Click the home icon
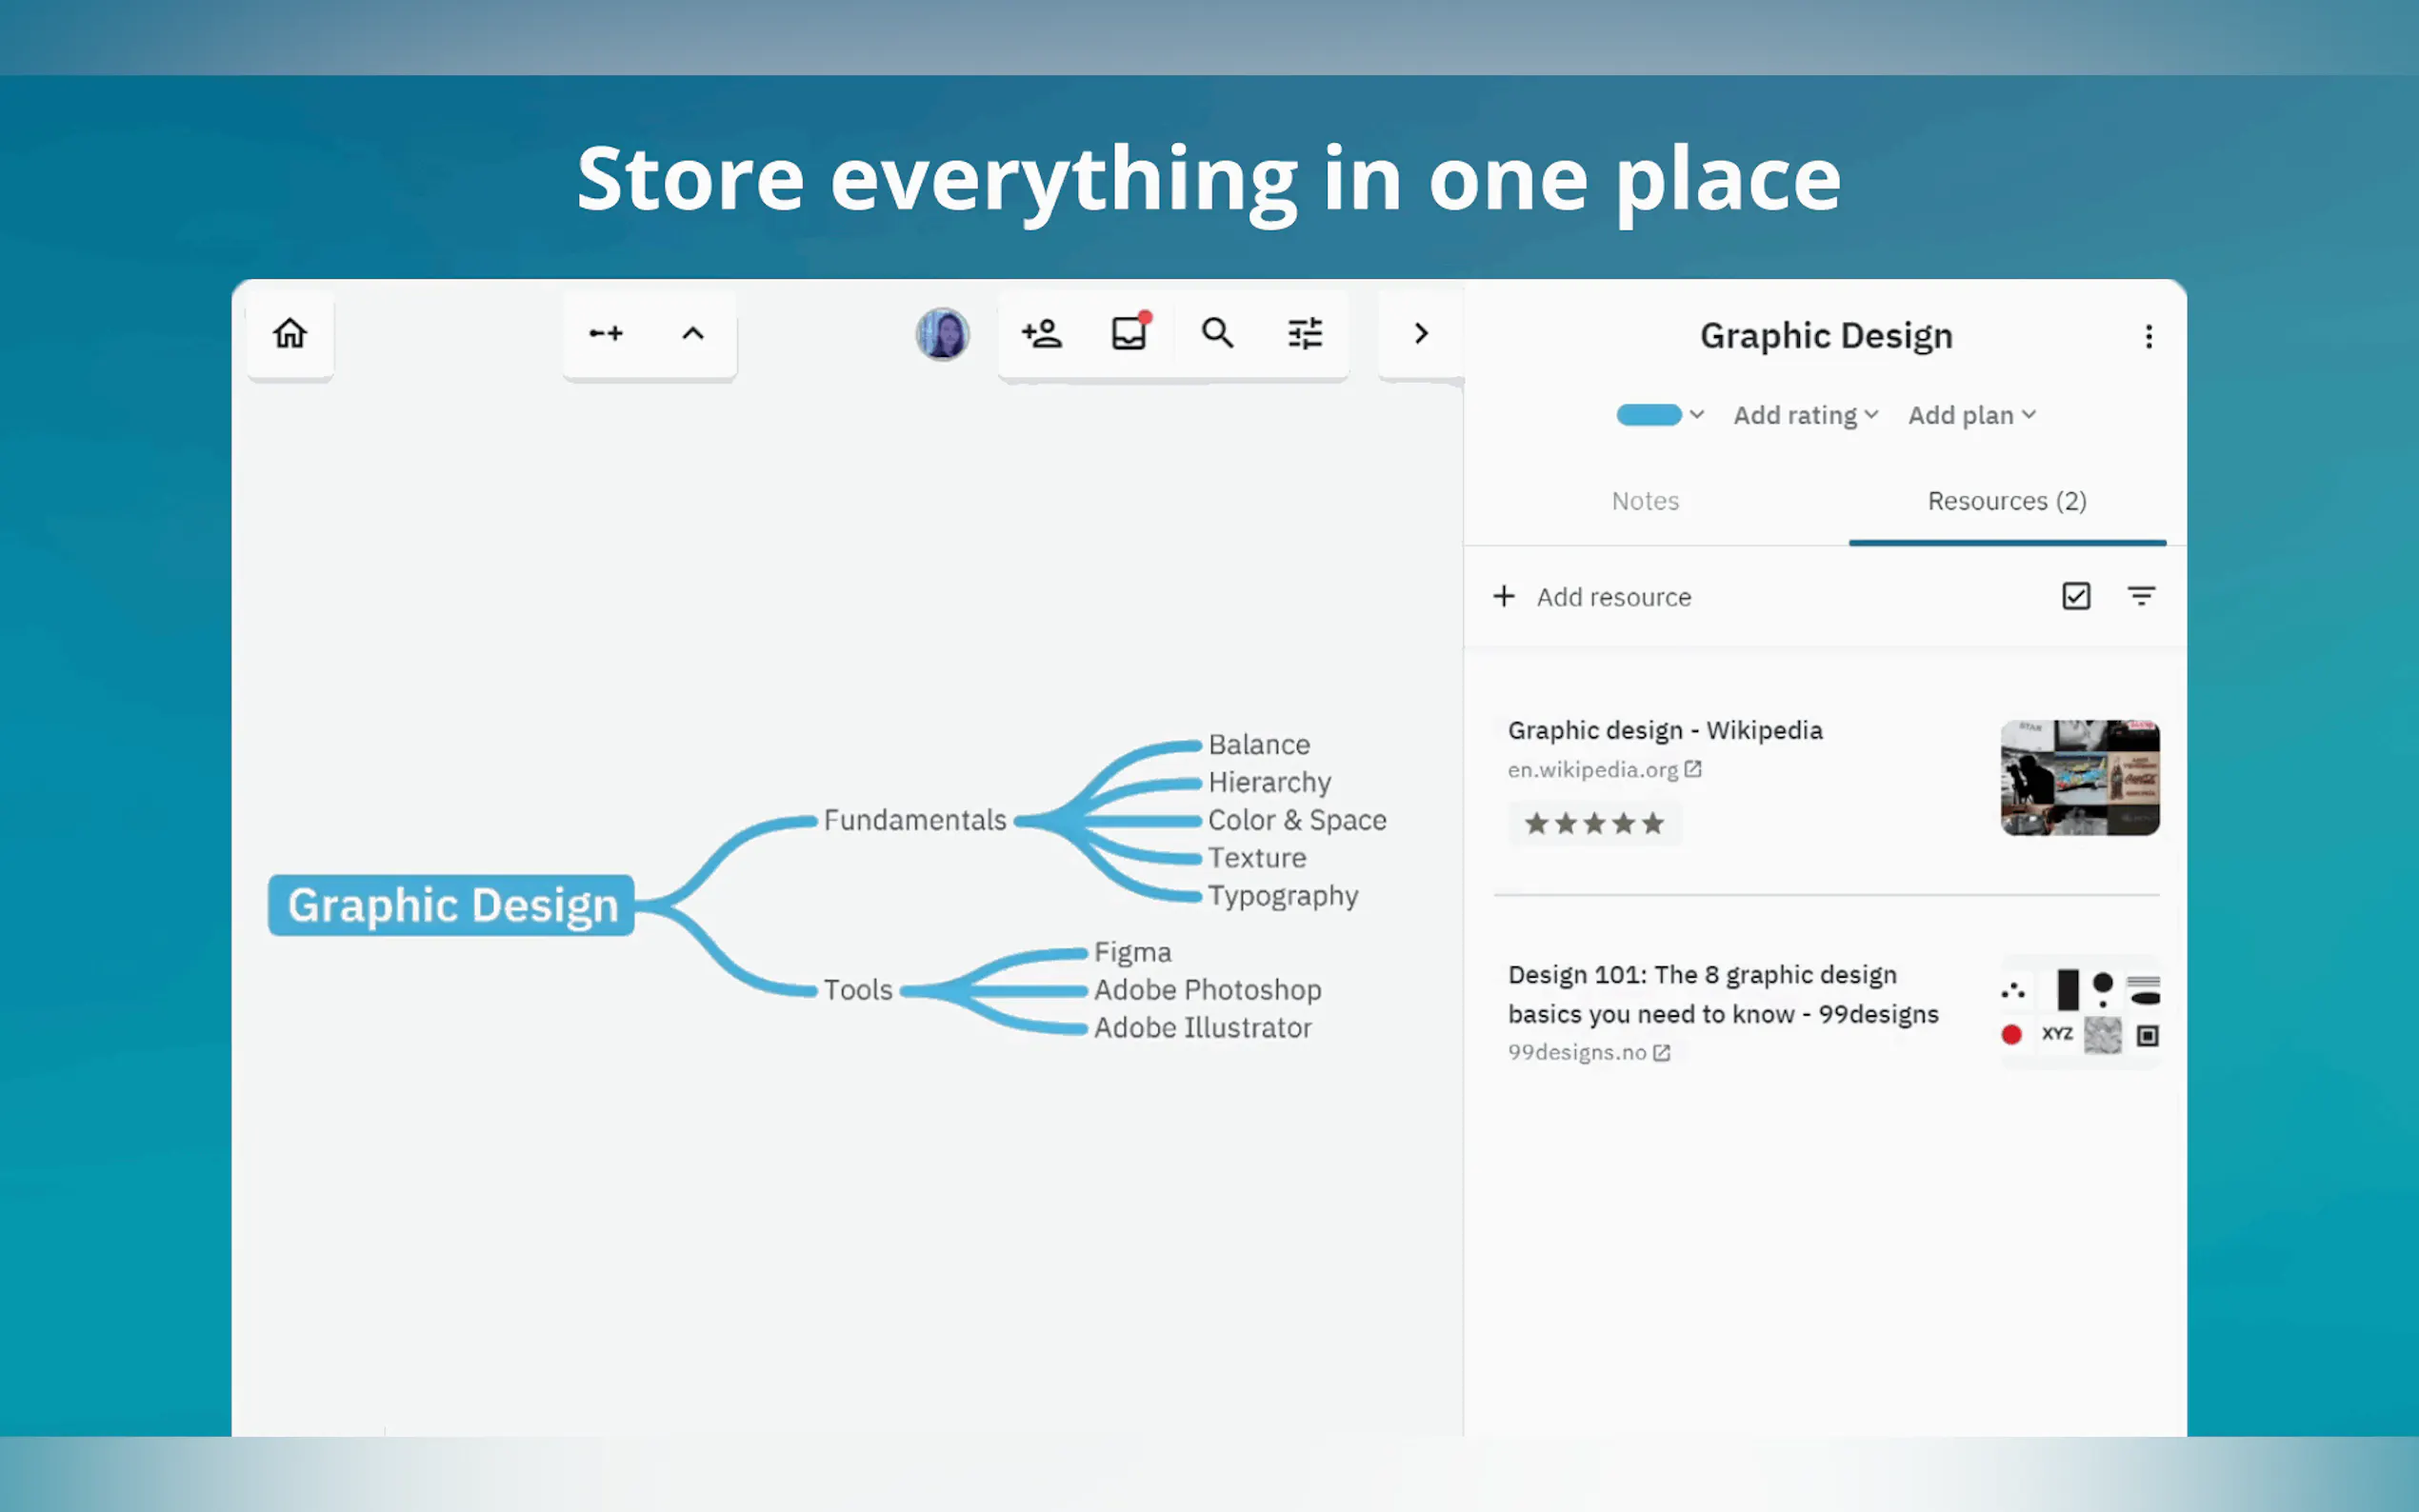The image size is (2419, 1512). [x=290, y=333]
